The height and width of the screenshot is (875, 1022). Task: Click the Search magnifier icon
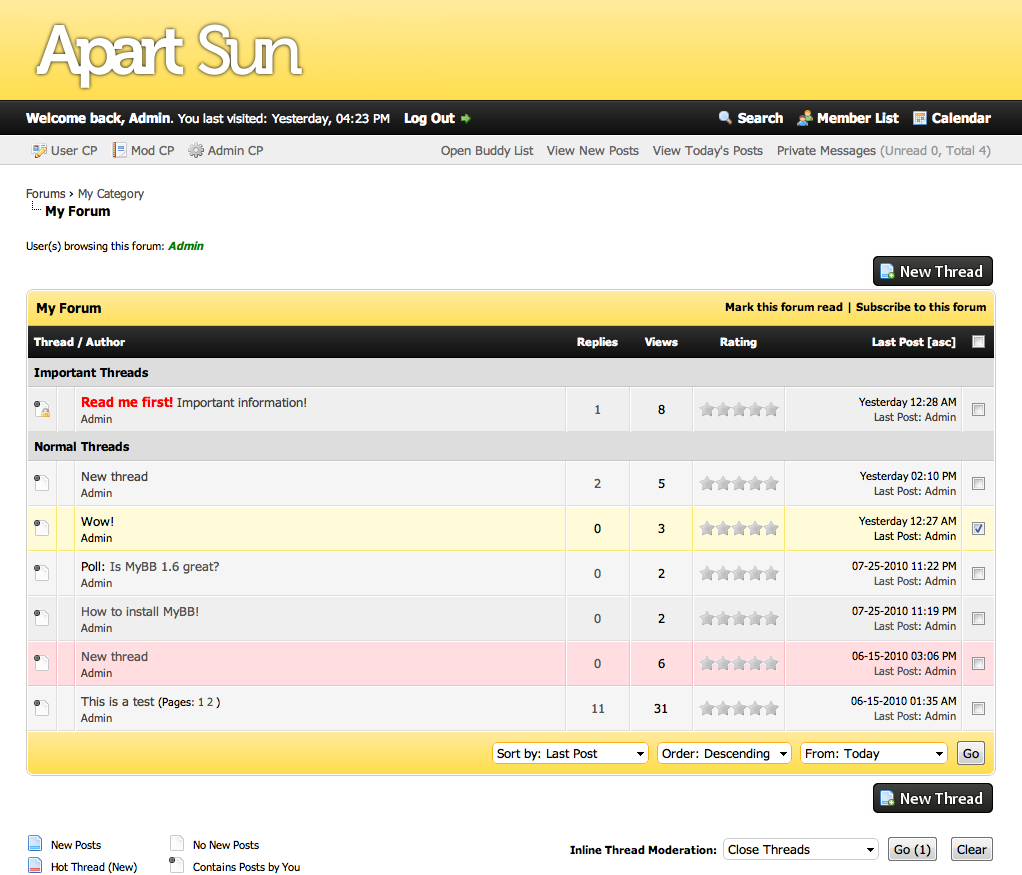pyautogui.click(x=726, y=118)
